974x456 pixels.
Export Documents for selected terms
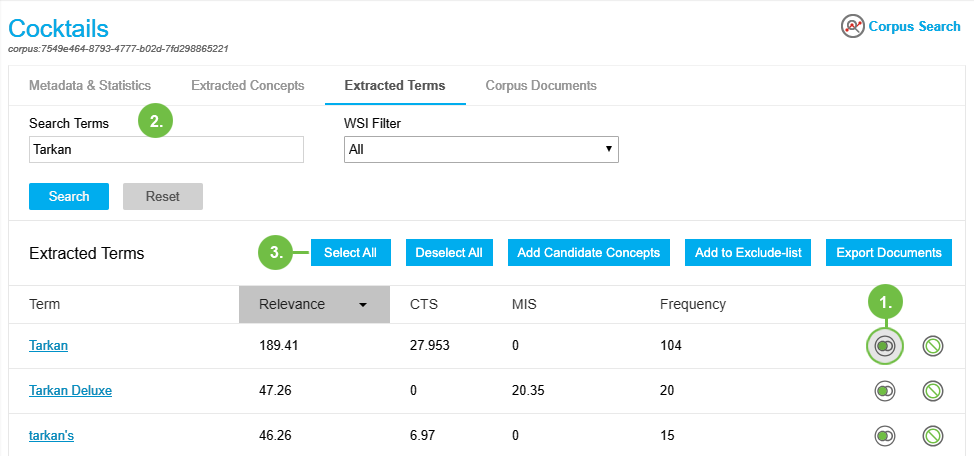click(x=888, y=253)
